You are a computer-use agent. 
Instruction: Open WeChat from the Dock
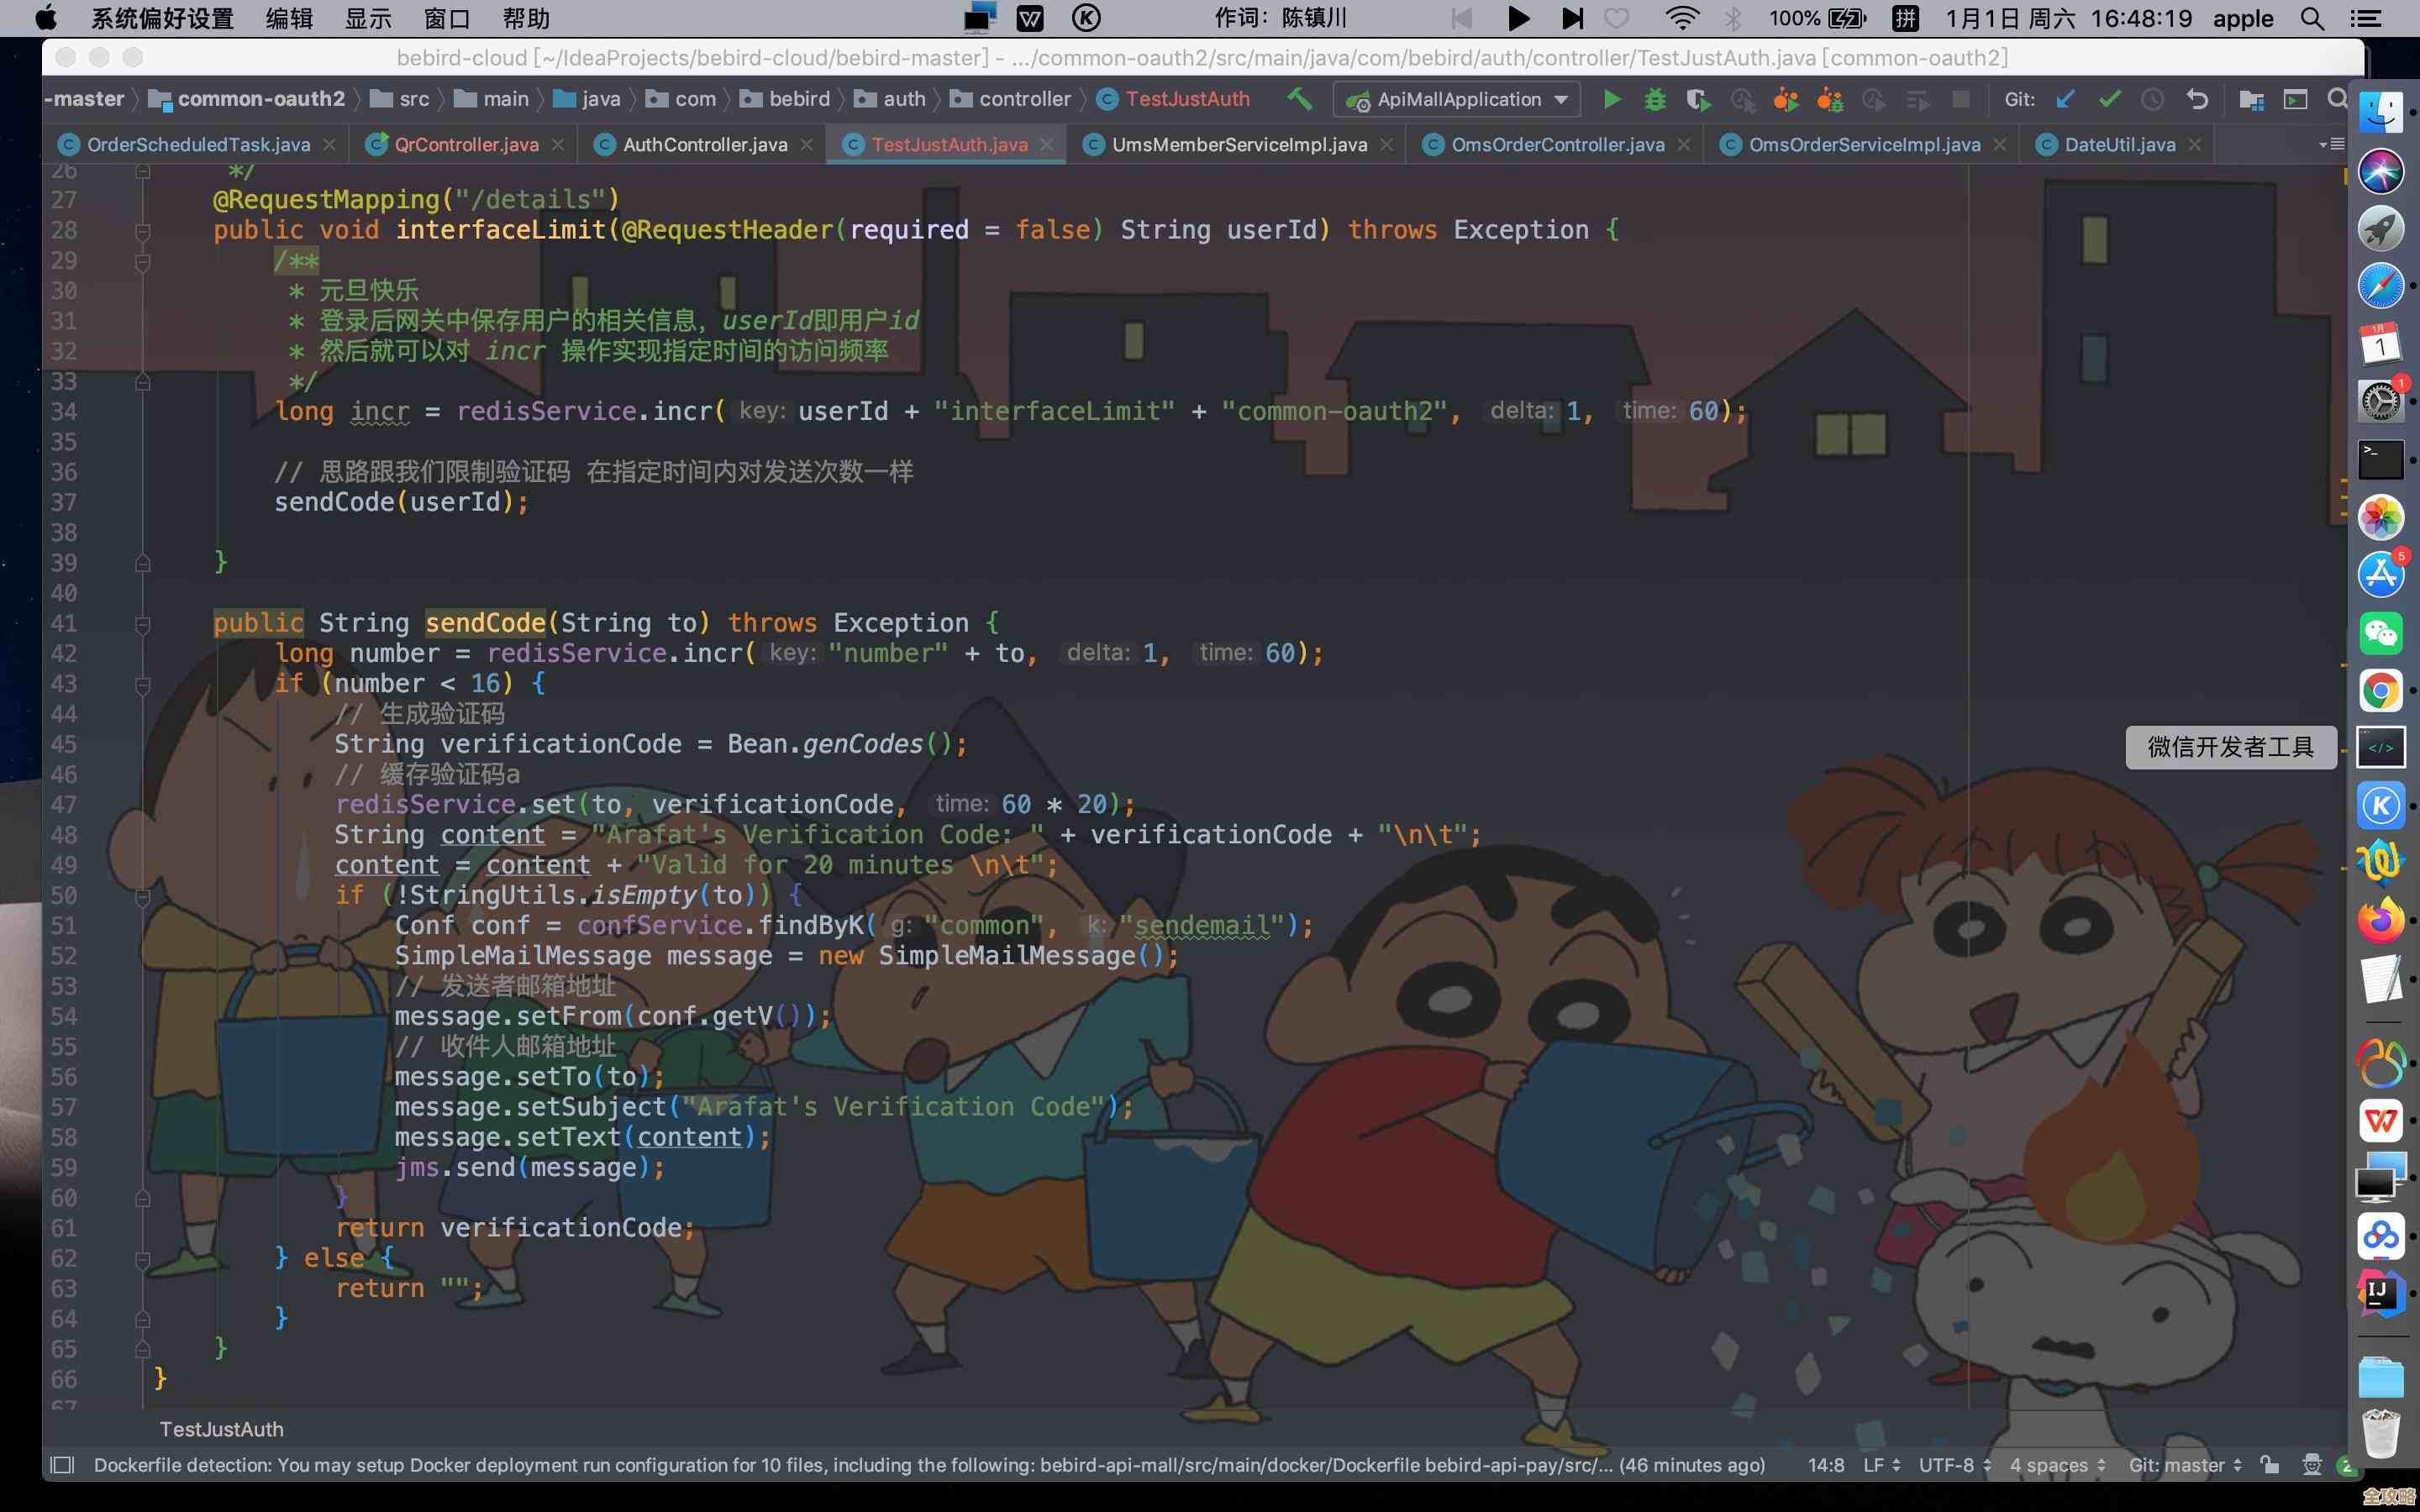(2380, 633)
